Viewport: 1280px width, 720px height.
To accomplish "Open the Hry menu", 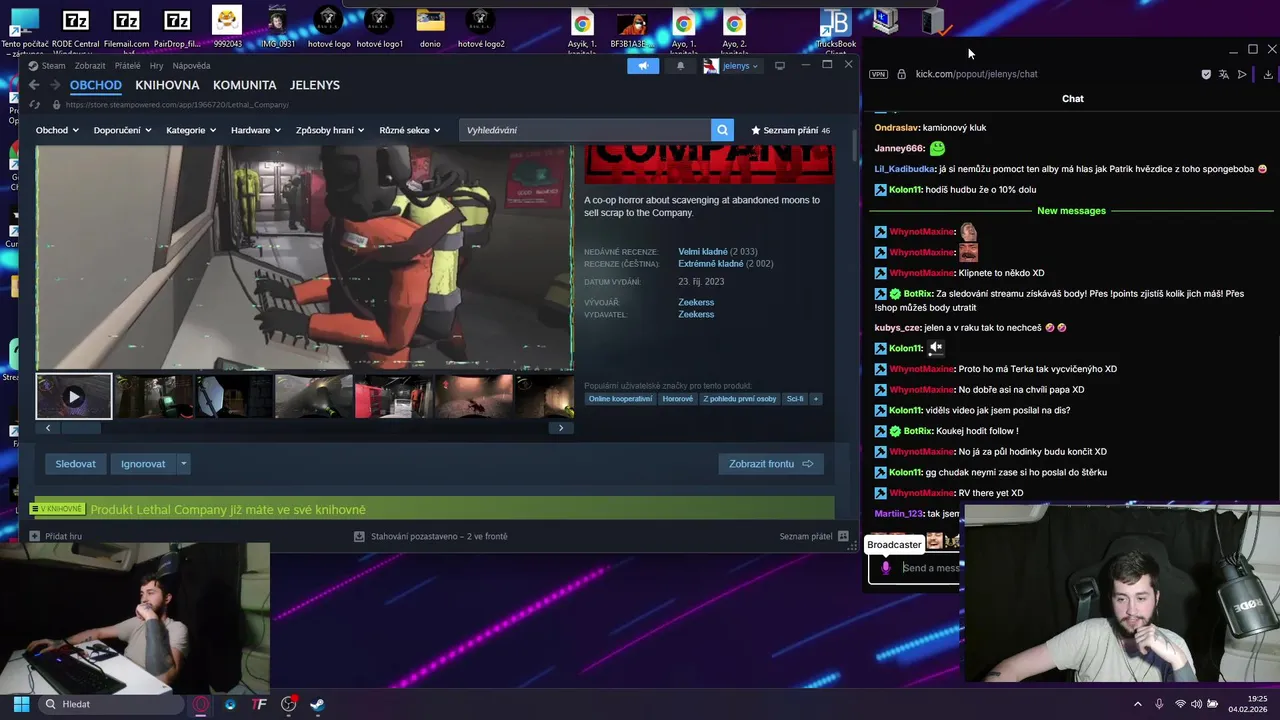I will (x=156, y=66).
